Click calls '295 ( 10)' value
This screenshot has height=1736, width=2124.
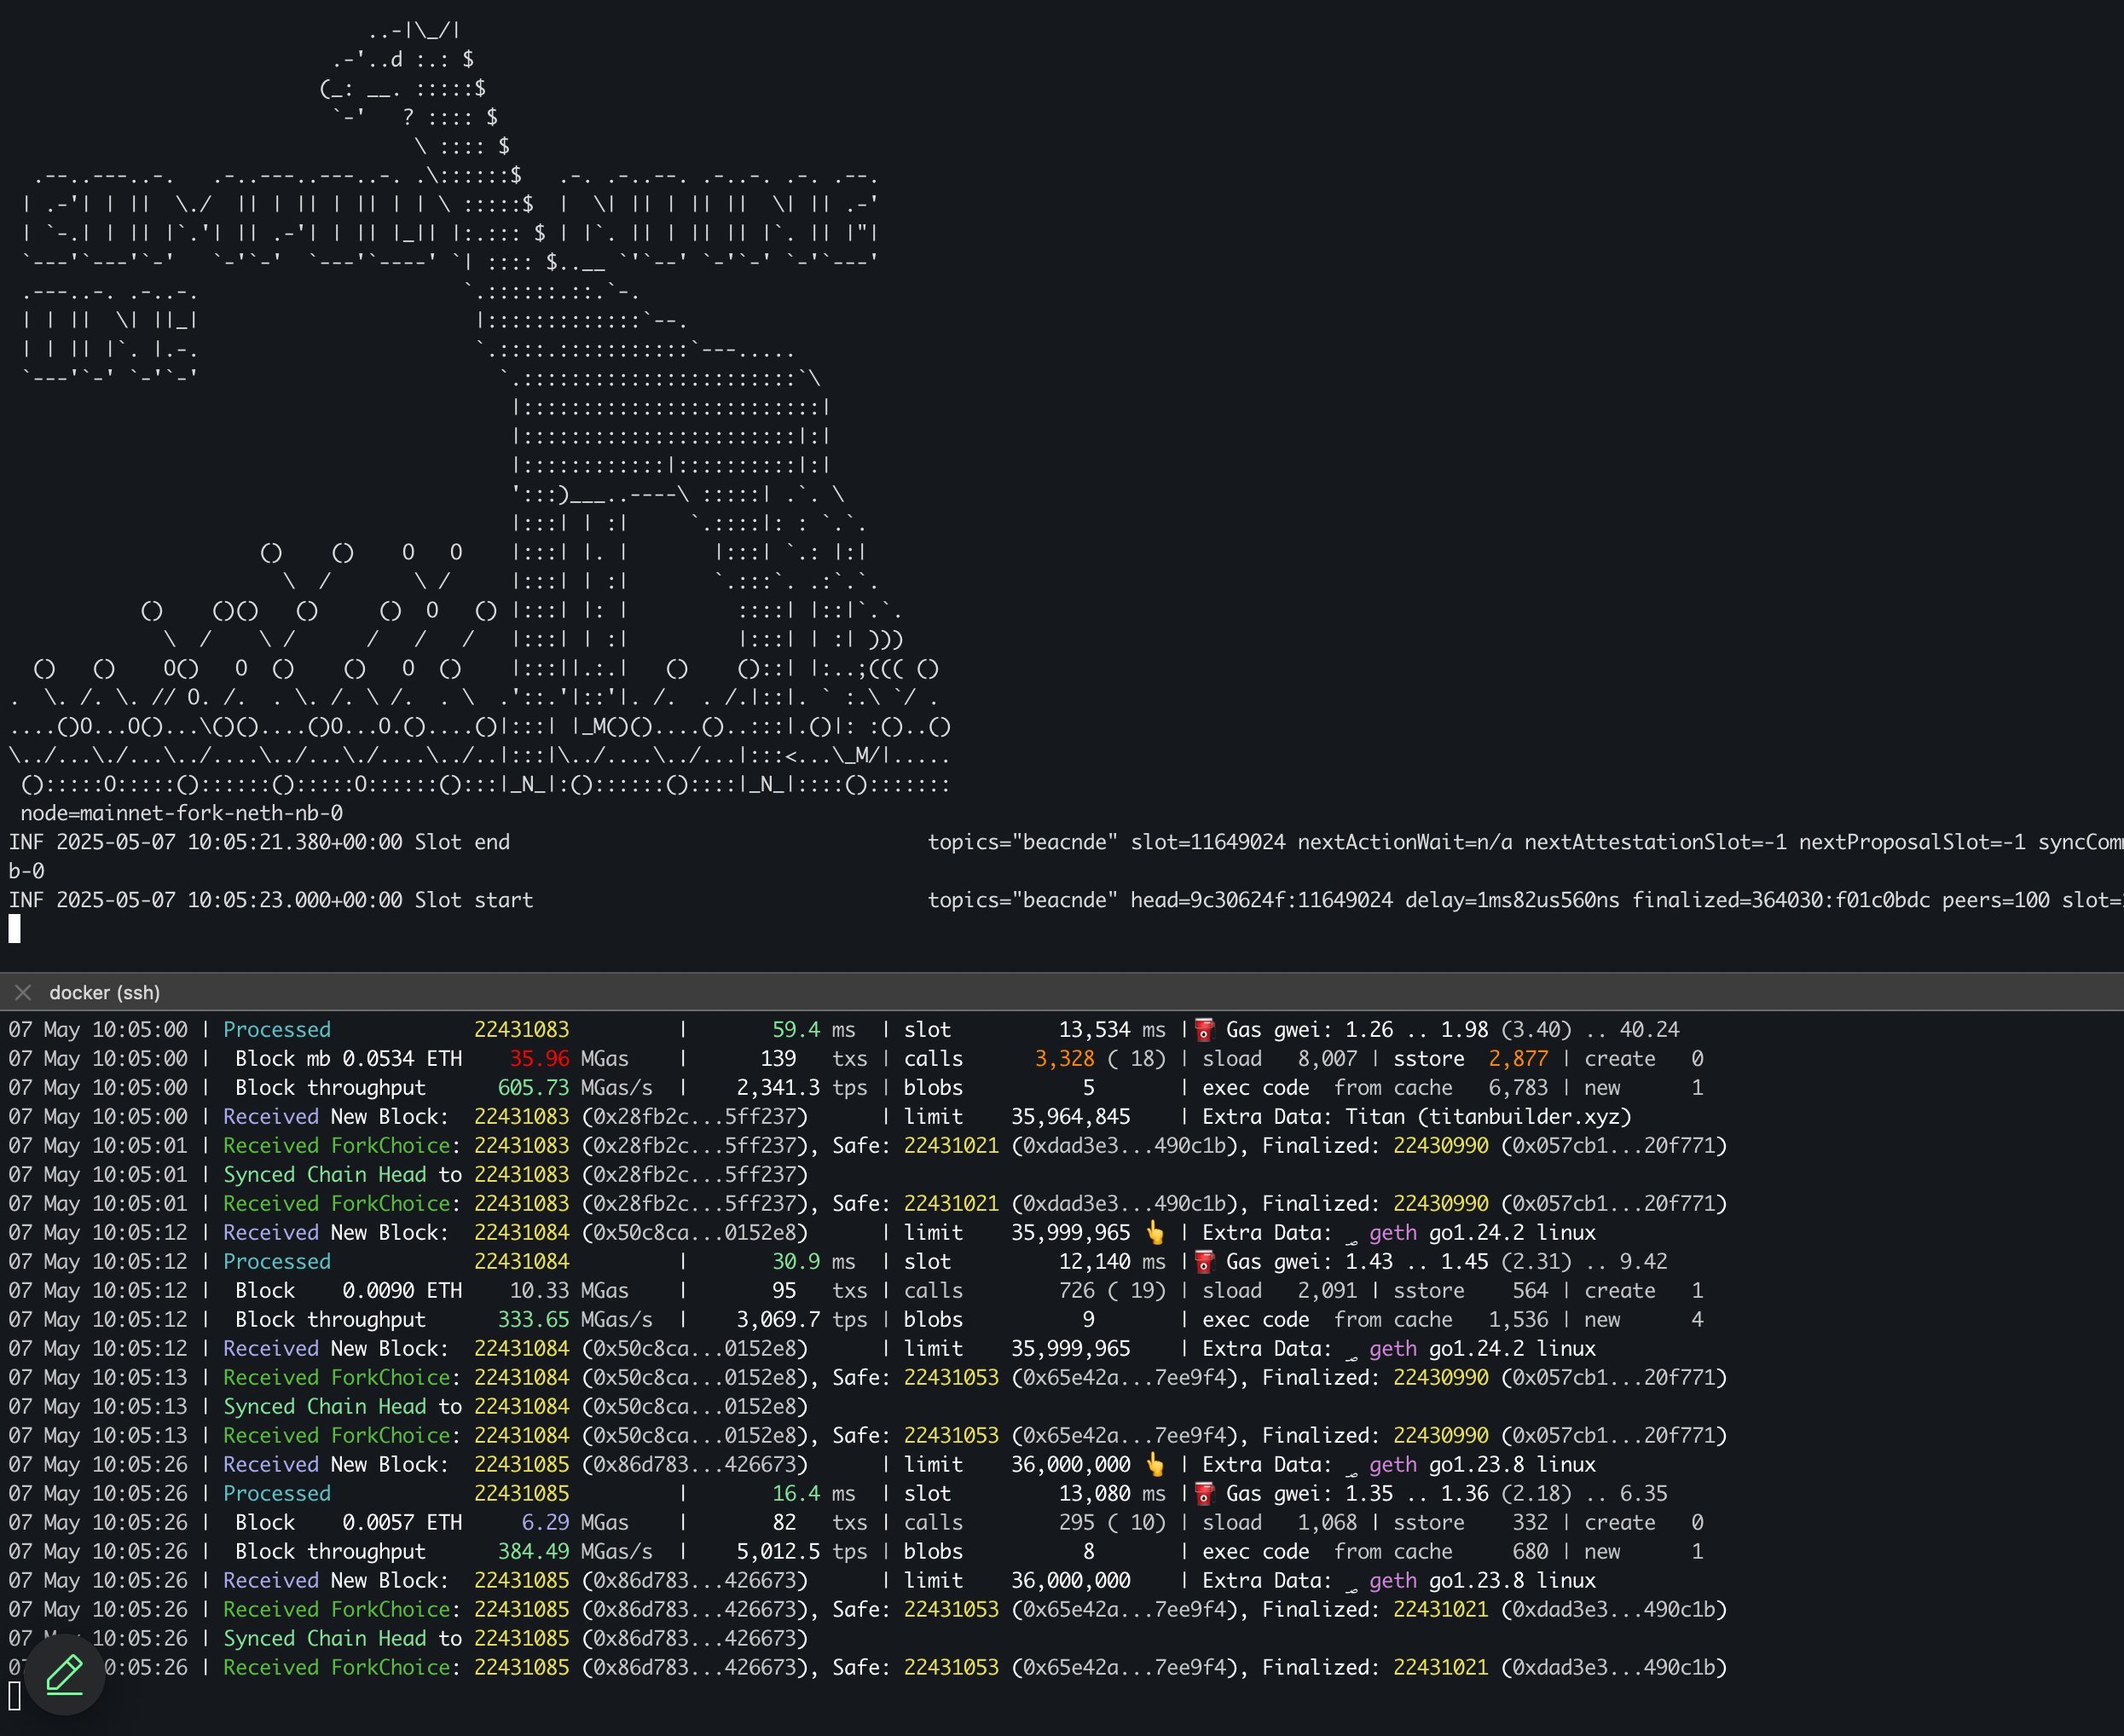(1112, 1523)
